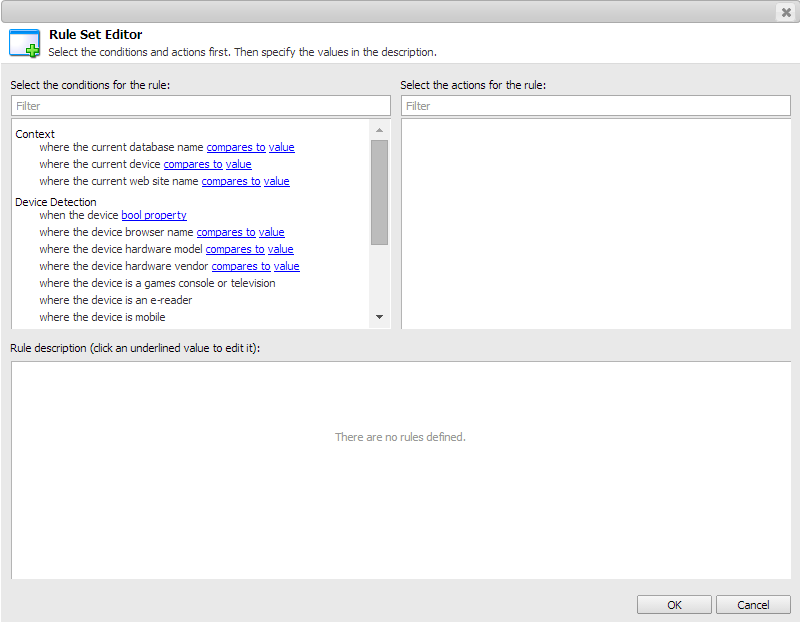Click the actions Filter search box

596,105
